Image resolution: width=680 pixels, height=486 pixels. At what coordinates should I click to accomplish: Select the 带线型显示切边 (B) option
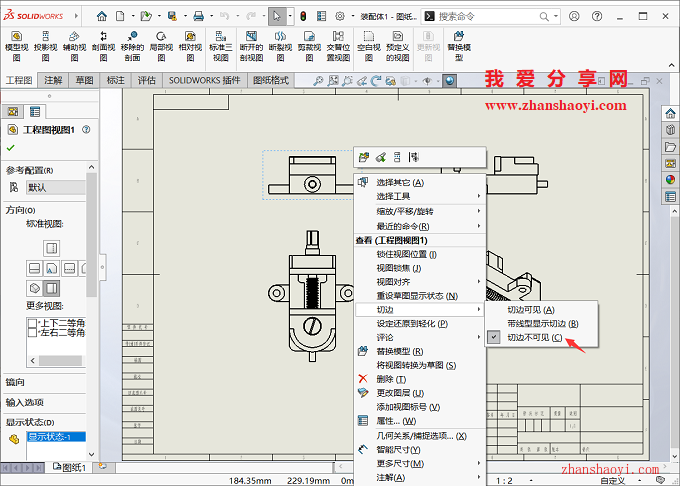(x=541, y=323)
